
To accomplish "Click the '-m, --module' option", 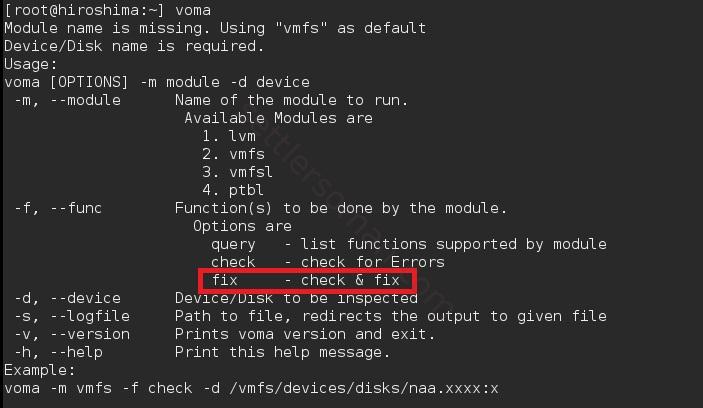I will click(68, 100).
